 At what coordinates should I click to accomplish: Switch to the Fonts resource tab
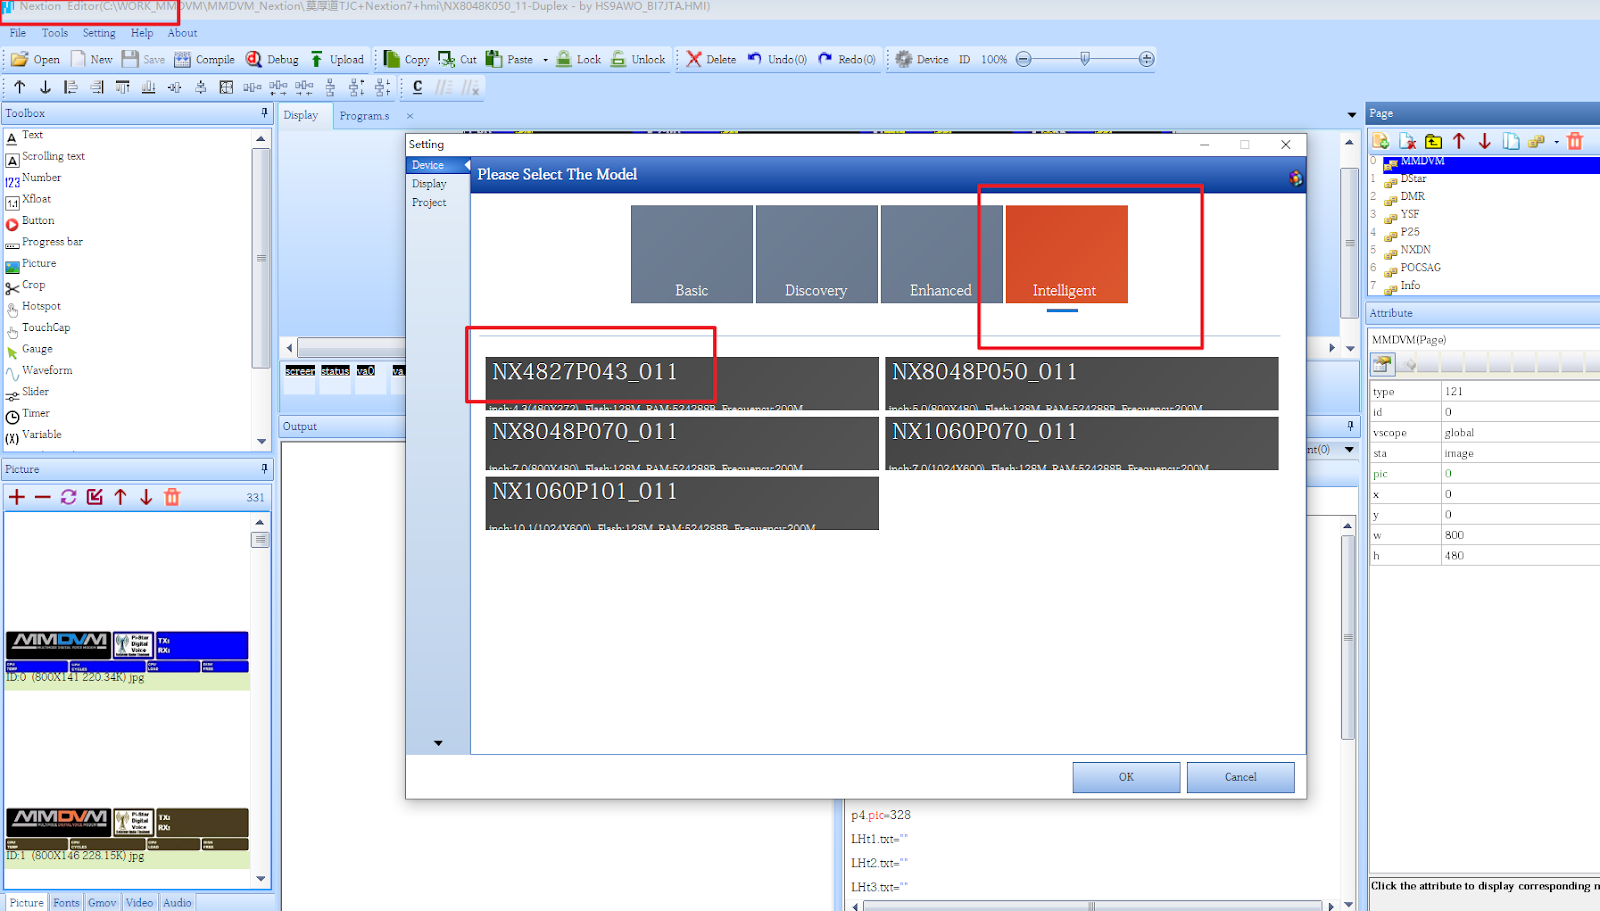click(x=66, y=902)
